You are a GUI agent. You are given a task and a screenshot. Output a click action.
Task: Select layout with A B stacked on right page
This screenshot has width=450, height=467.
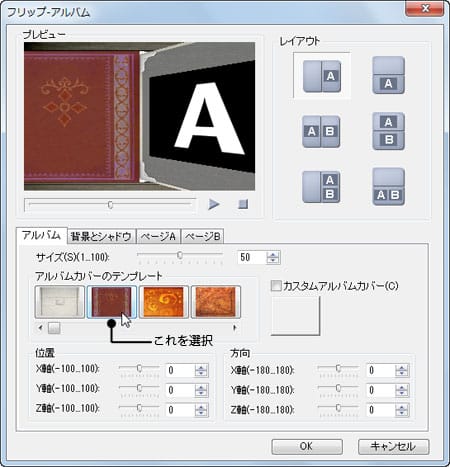(321, 187)
